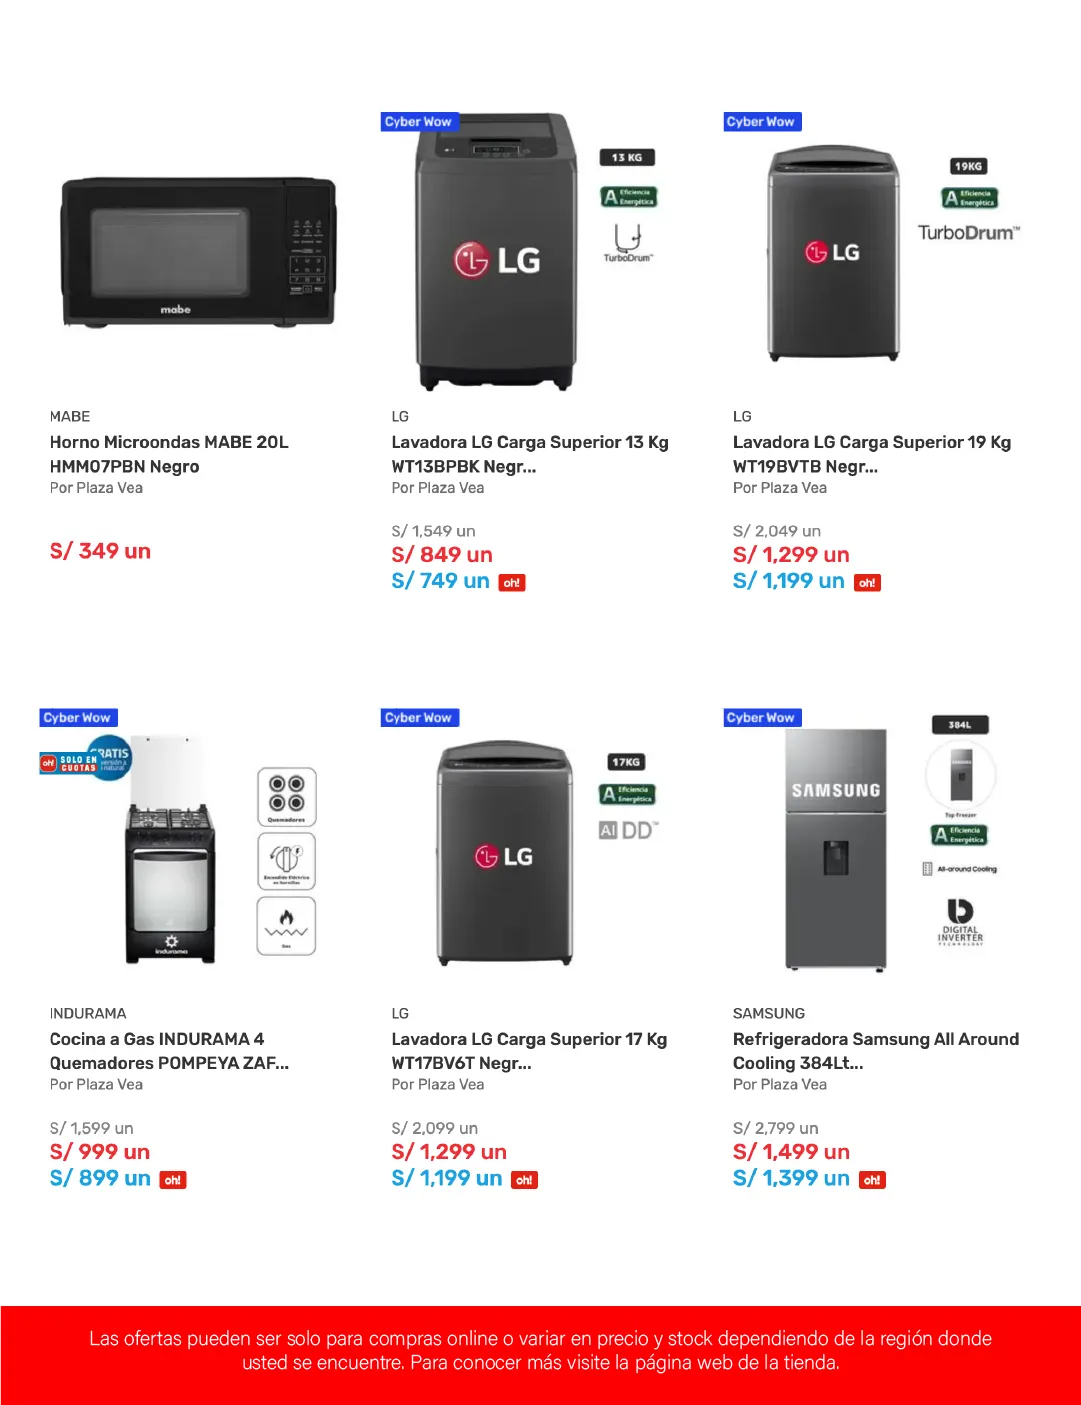Open the LG 13 Kg washer image

497,252
